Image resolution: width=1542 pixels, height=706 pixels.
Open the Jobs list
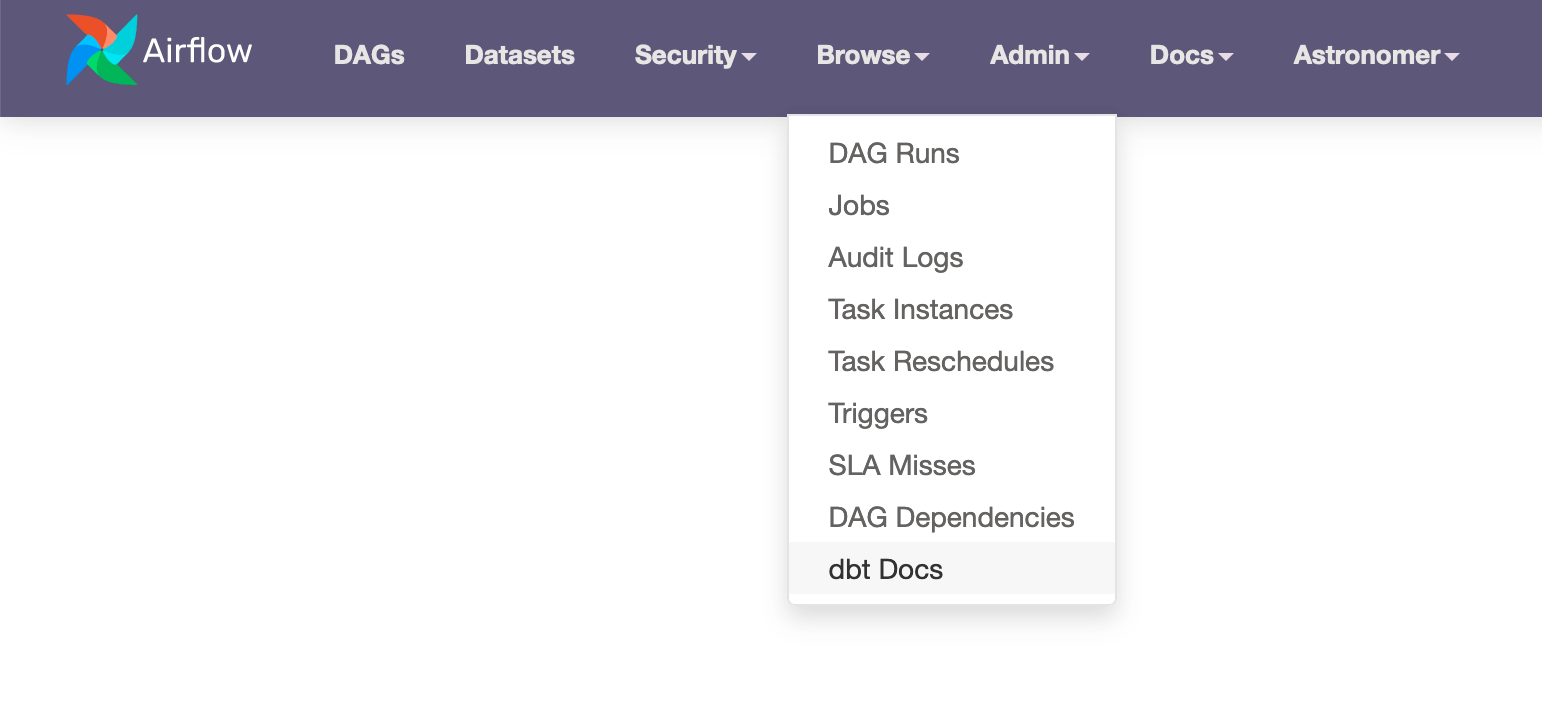click(858, 205)
